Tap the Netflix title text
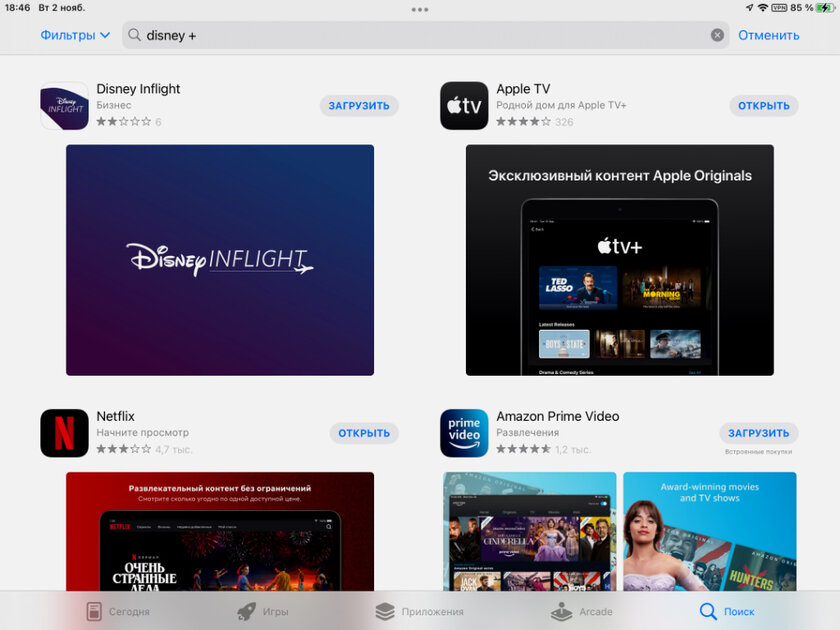The image size is (840, 630). point(115,416)
